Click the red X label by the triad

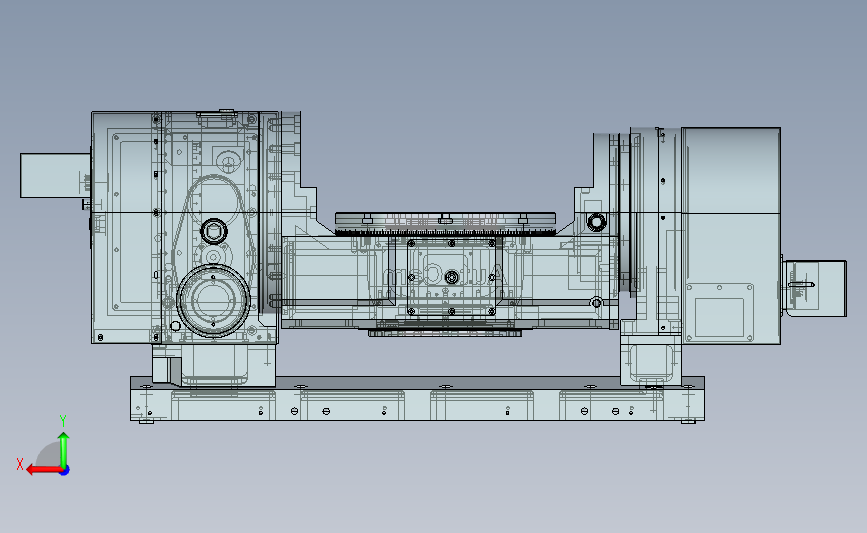pyautogui.click(x=20, y=464)
